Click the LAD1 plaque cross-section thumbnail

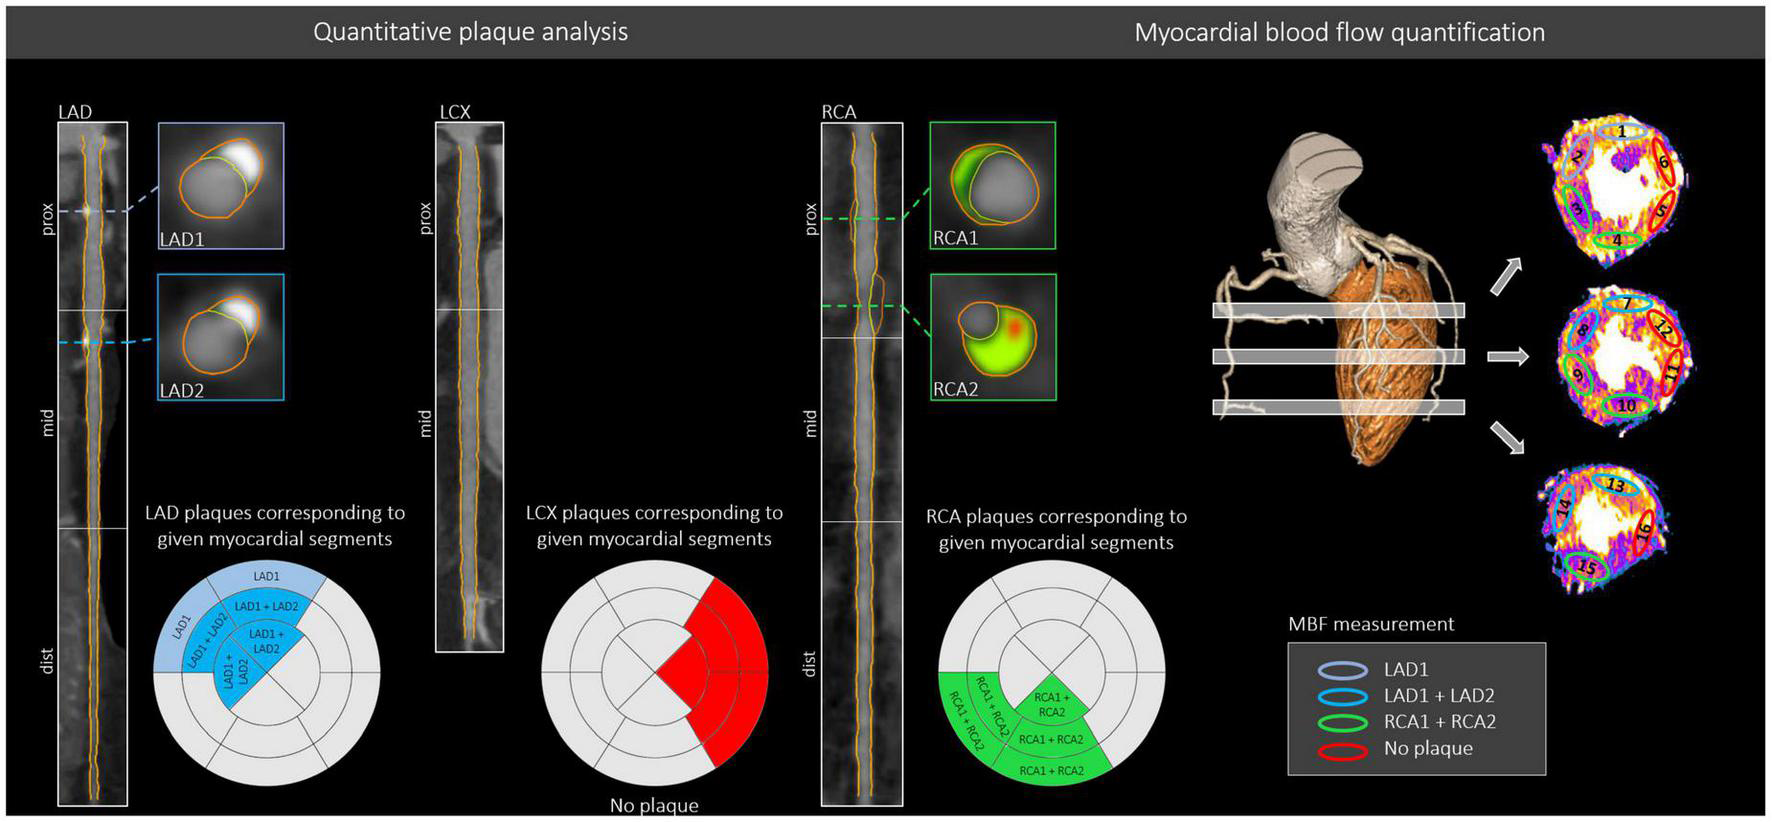(x=221, y=185)
